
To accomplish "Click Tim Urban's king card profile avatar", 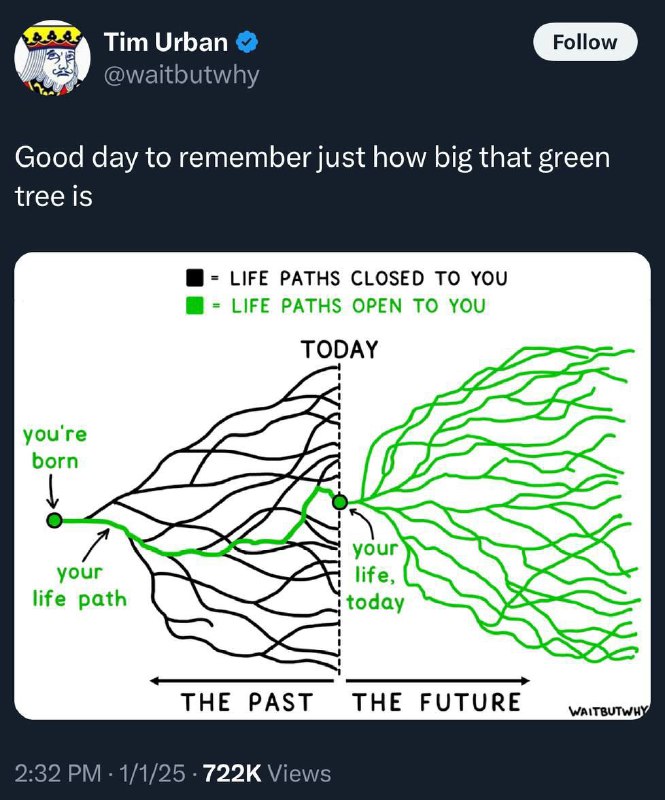I will (52, 58).
